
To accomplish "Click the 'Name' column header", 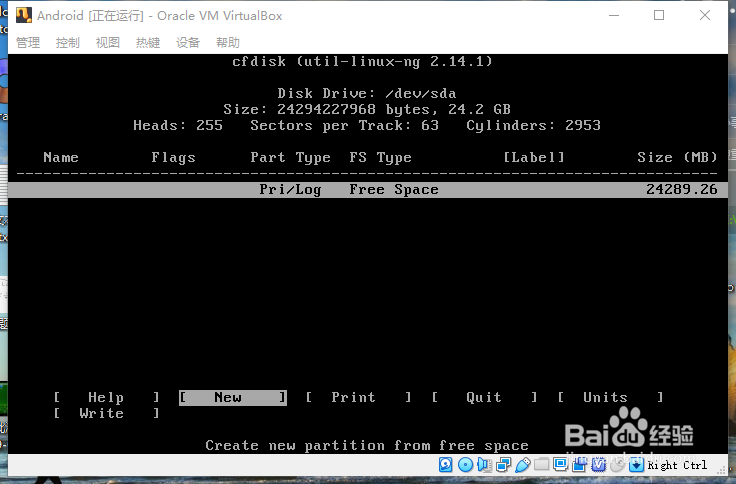I will click(x=61, y=157).
